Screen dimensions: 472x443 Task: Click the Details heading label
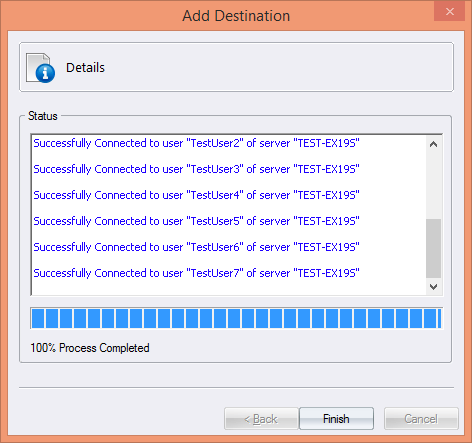pos(85,68)
